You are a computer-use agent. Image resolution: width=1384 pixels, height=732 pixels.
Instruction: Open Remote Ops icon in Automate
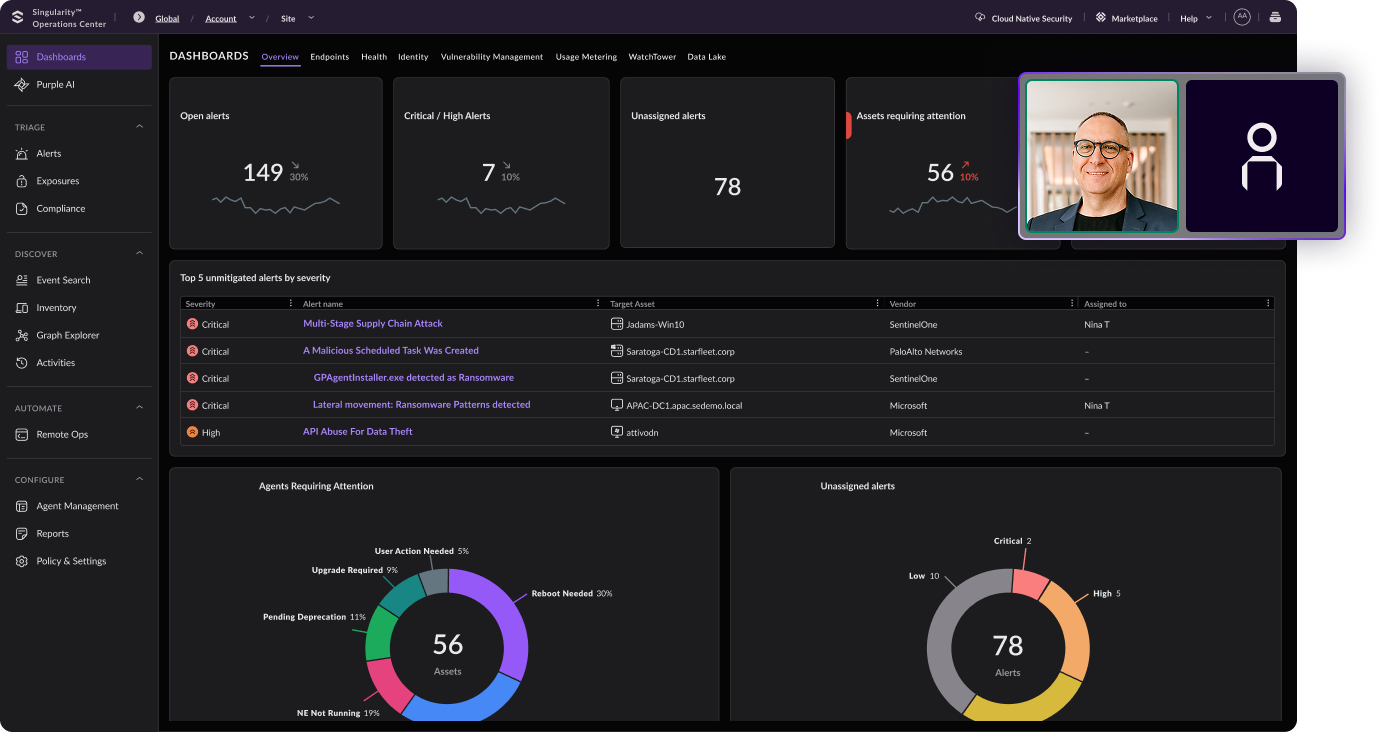coord(22,435)
